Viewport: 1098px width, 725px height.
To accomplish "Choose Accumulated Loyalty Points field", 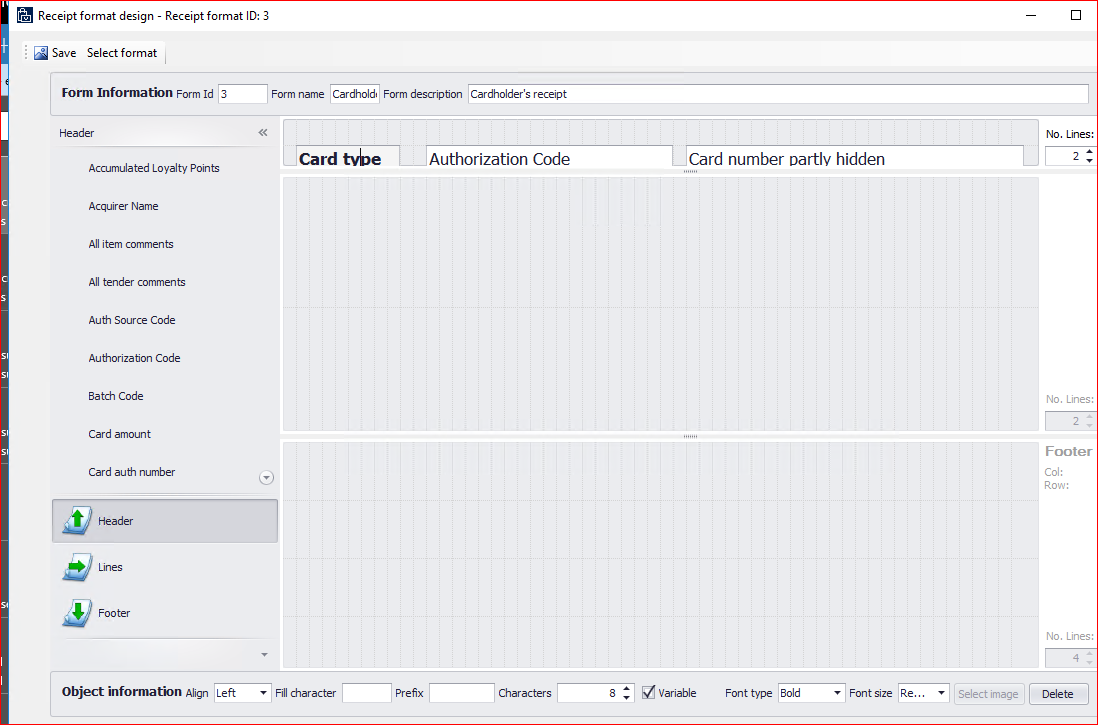I will pyautogui.click(x=154, y=168).
